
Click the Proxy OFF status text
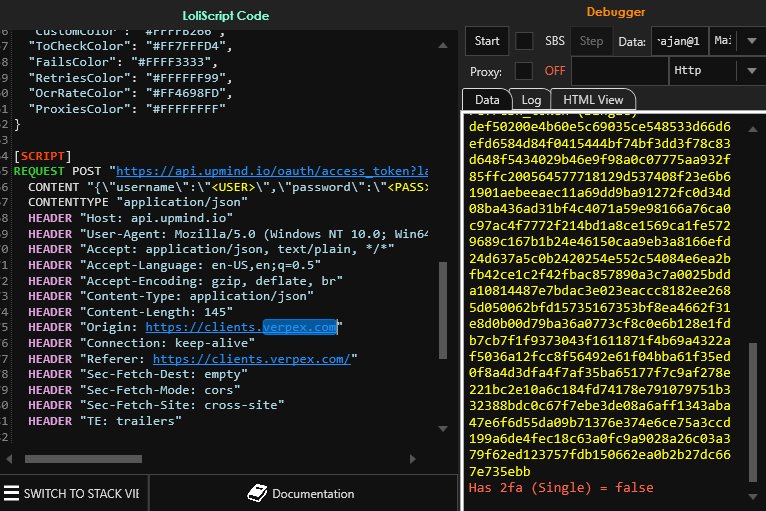[x=555, y=71]
